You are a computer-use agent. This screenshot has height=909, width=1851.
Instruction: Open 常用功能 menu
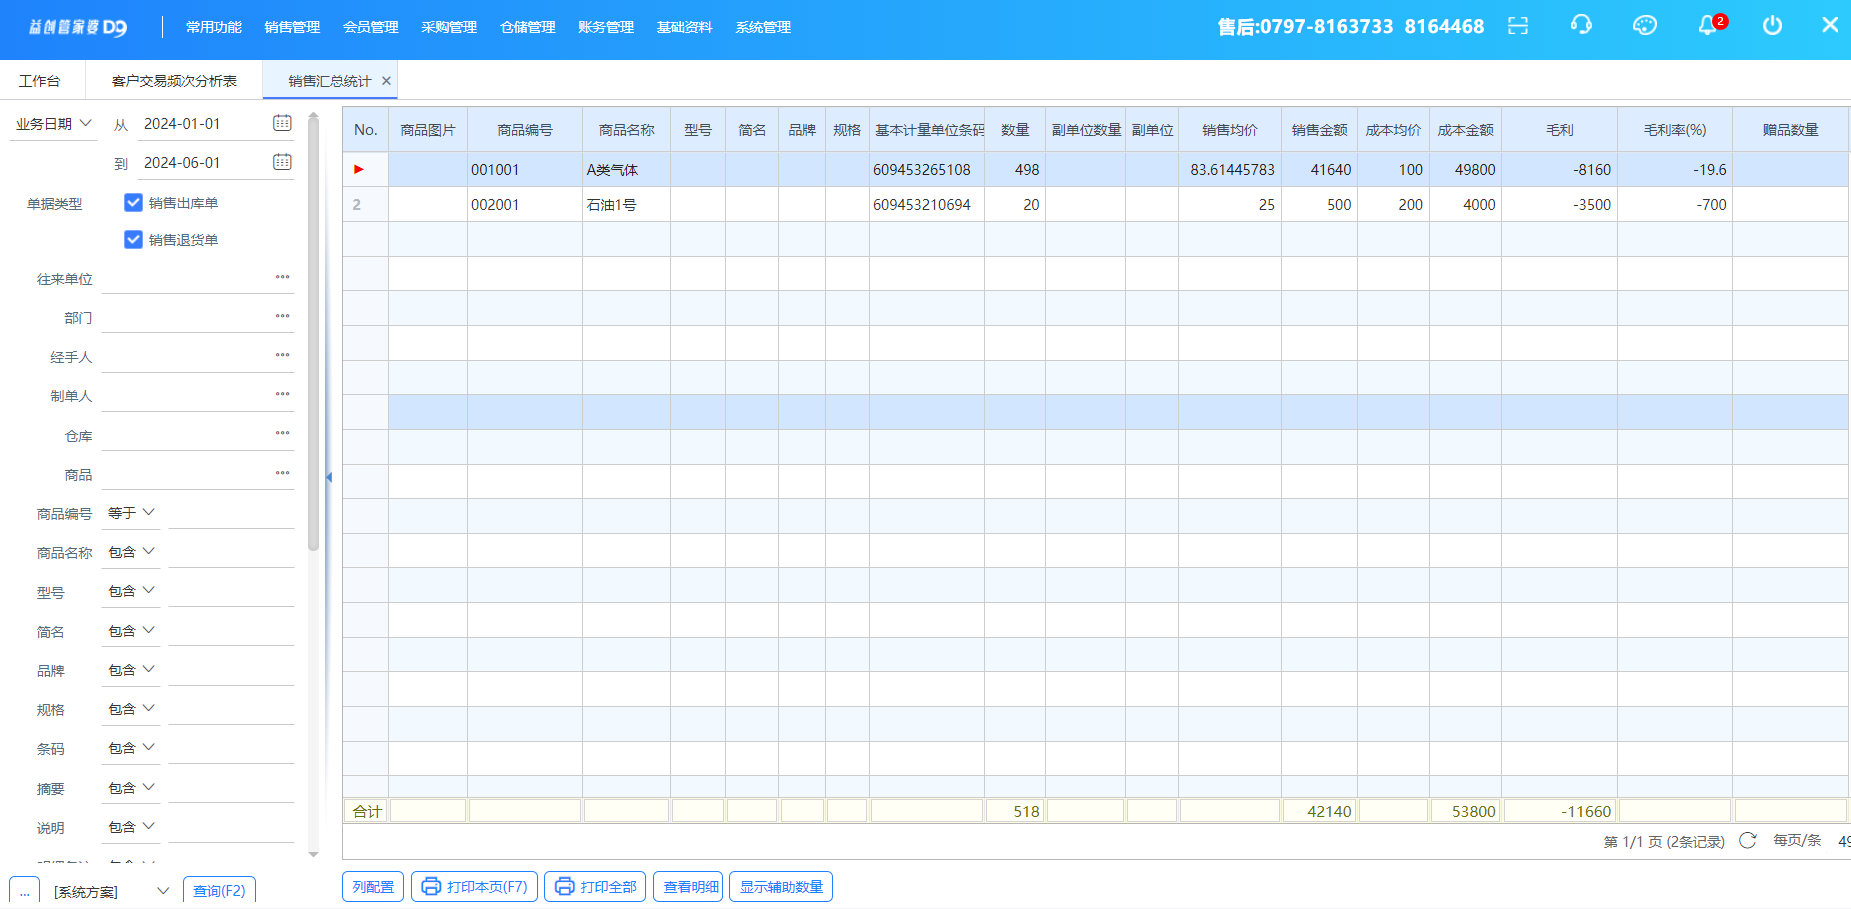(214, 27)
